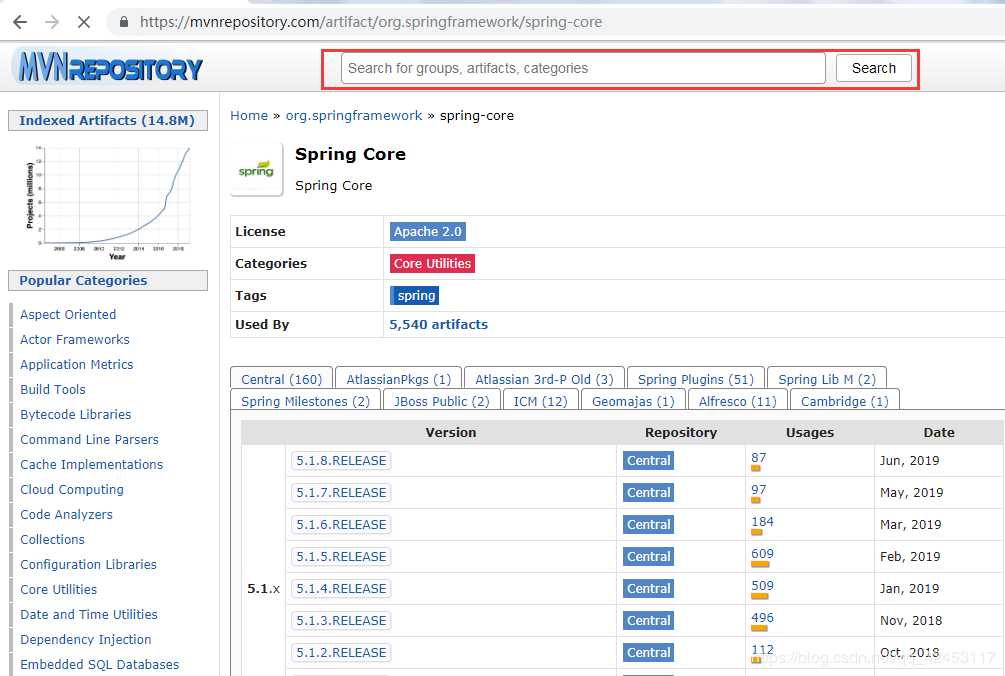Click usages count 509
The height and width of the screenshot is (676, 1005).
coord(763,586)
